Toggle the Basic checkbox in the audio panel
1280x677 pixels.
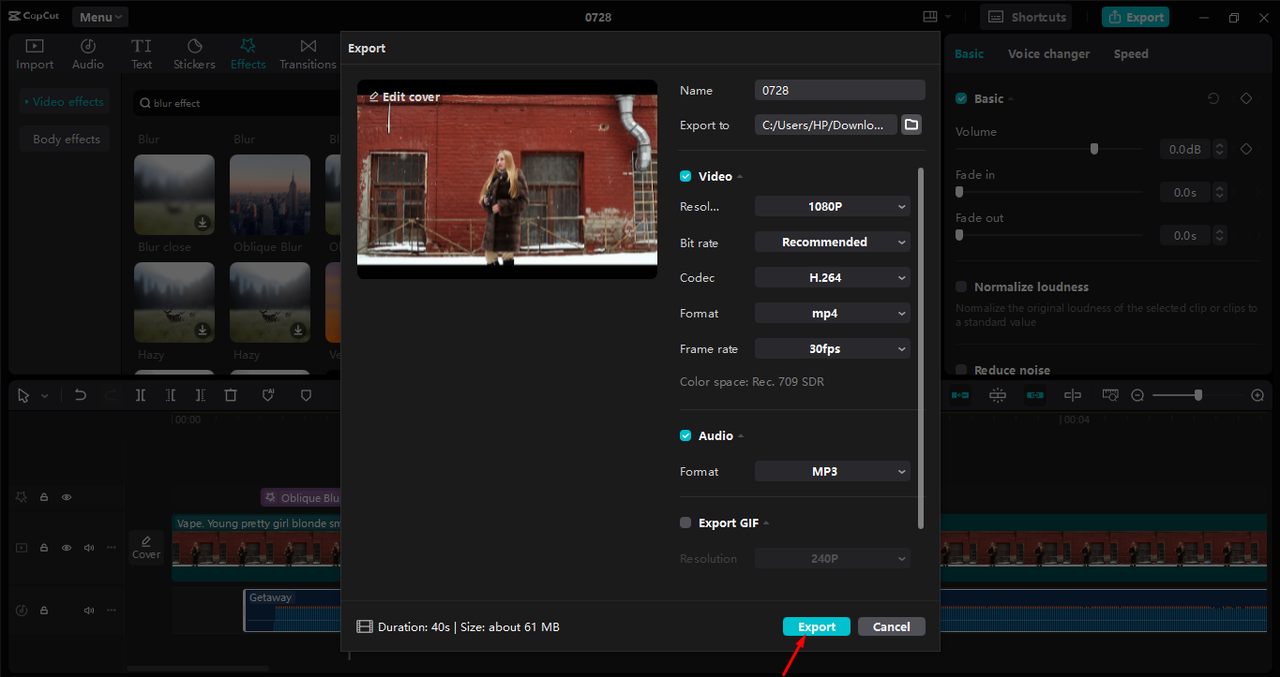[x=961, y=99]
